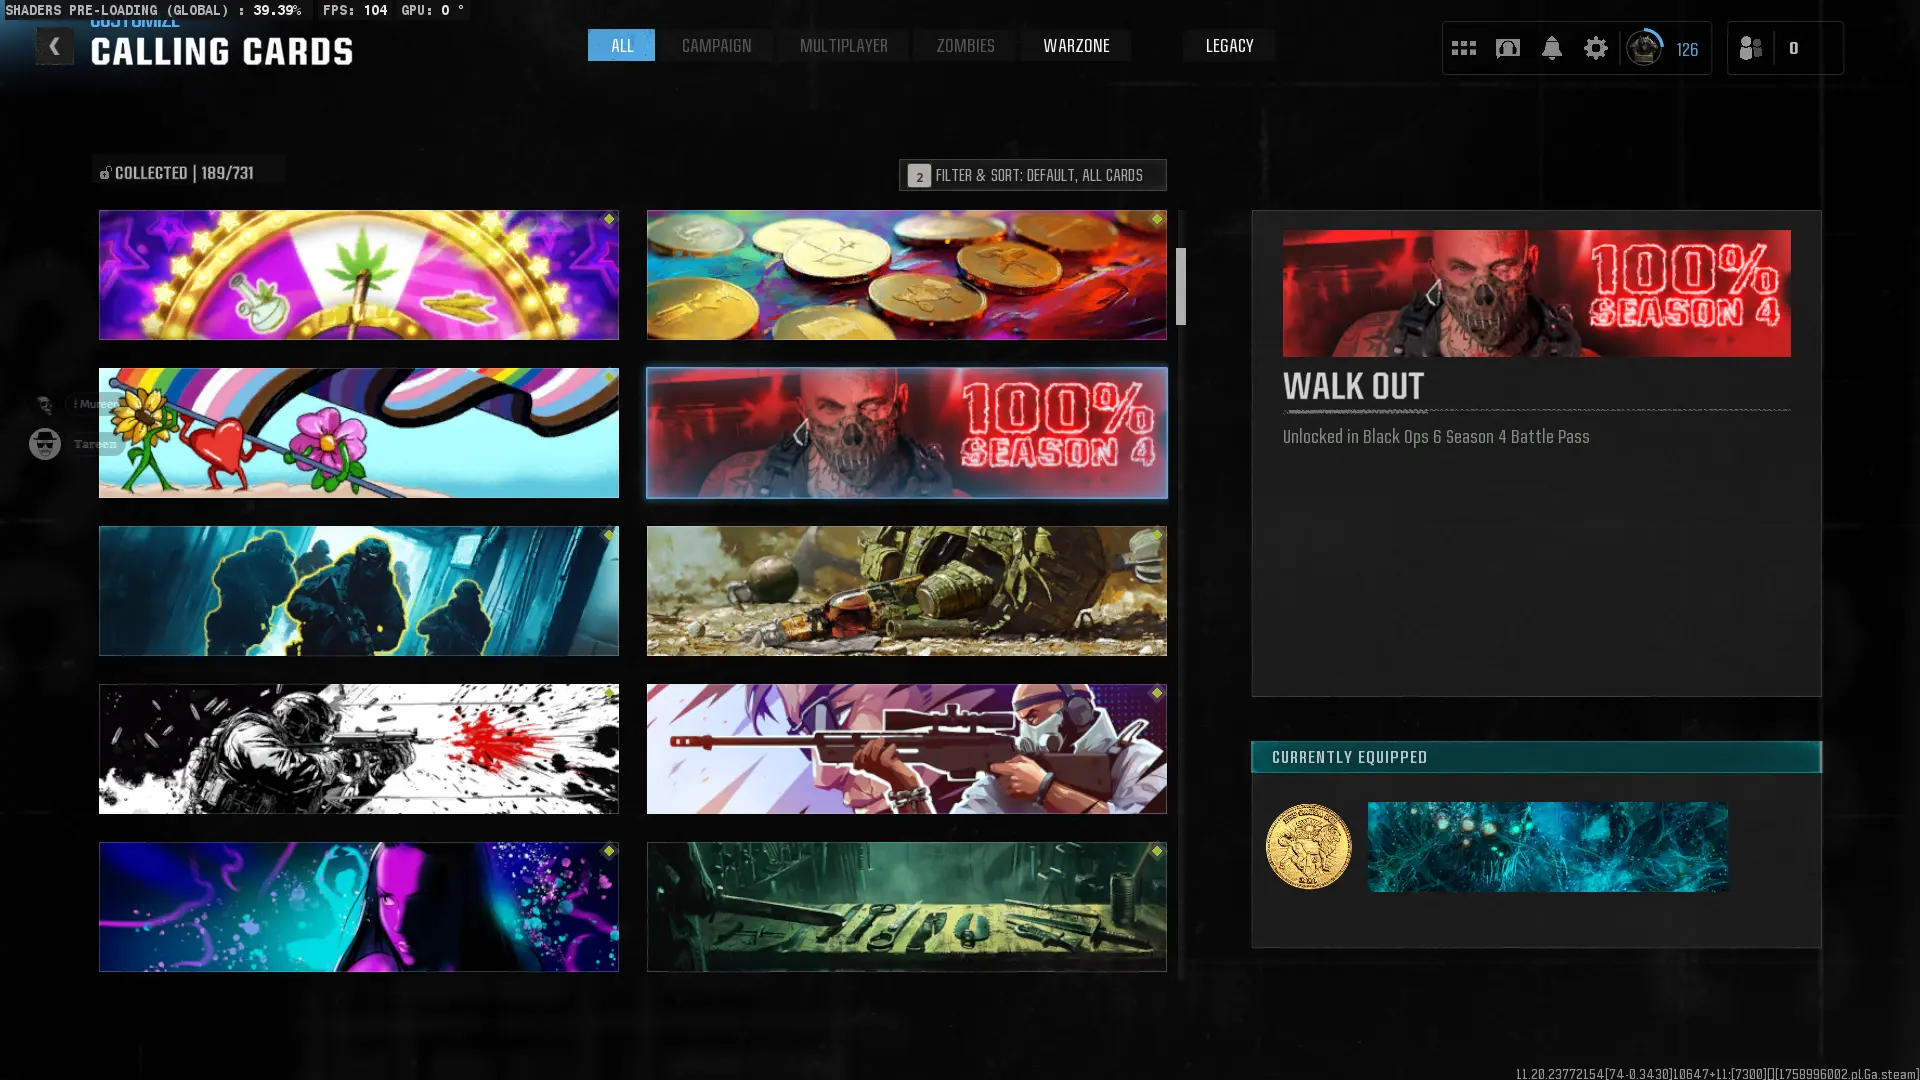
Task: Switch to the MULTIPLAYER tab
Action: (843, 46)
